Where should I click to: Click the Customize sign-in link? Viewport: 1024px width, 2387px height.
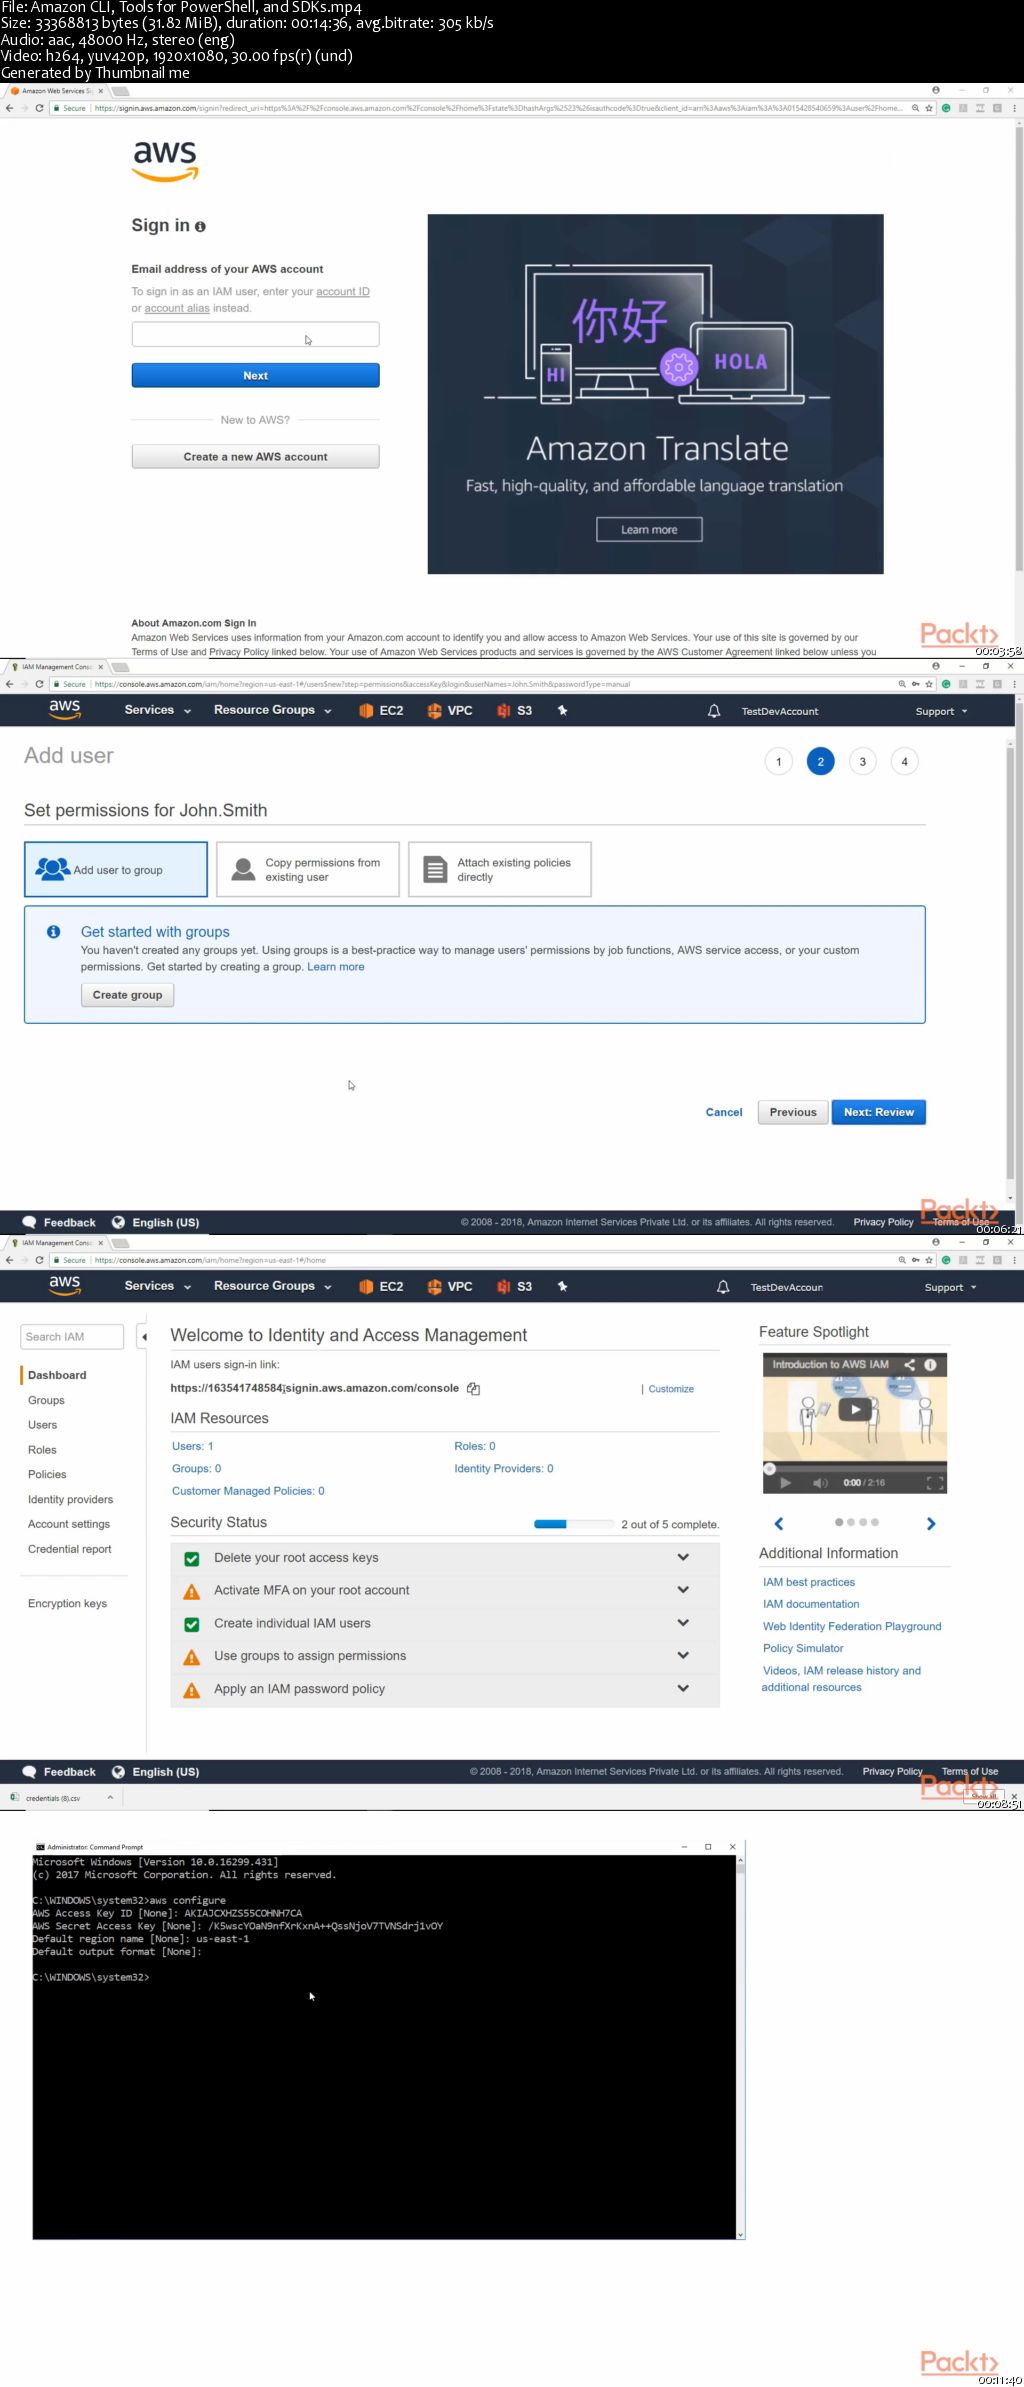coord(671,1389)
